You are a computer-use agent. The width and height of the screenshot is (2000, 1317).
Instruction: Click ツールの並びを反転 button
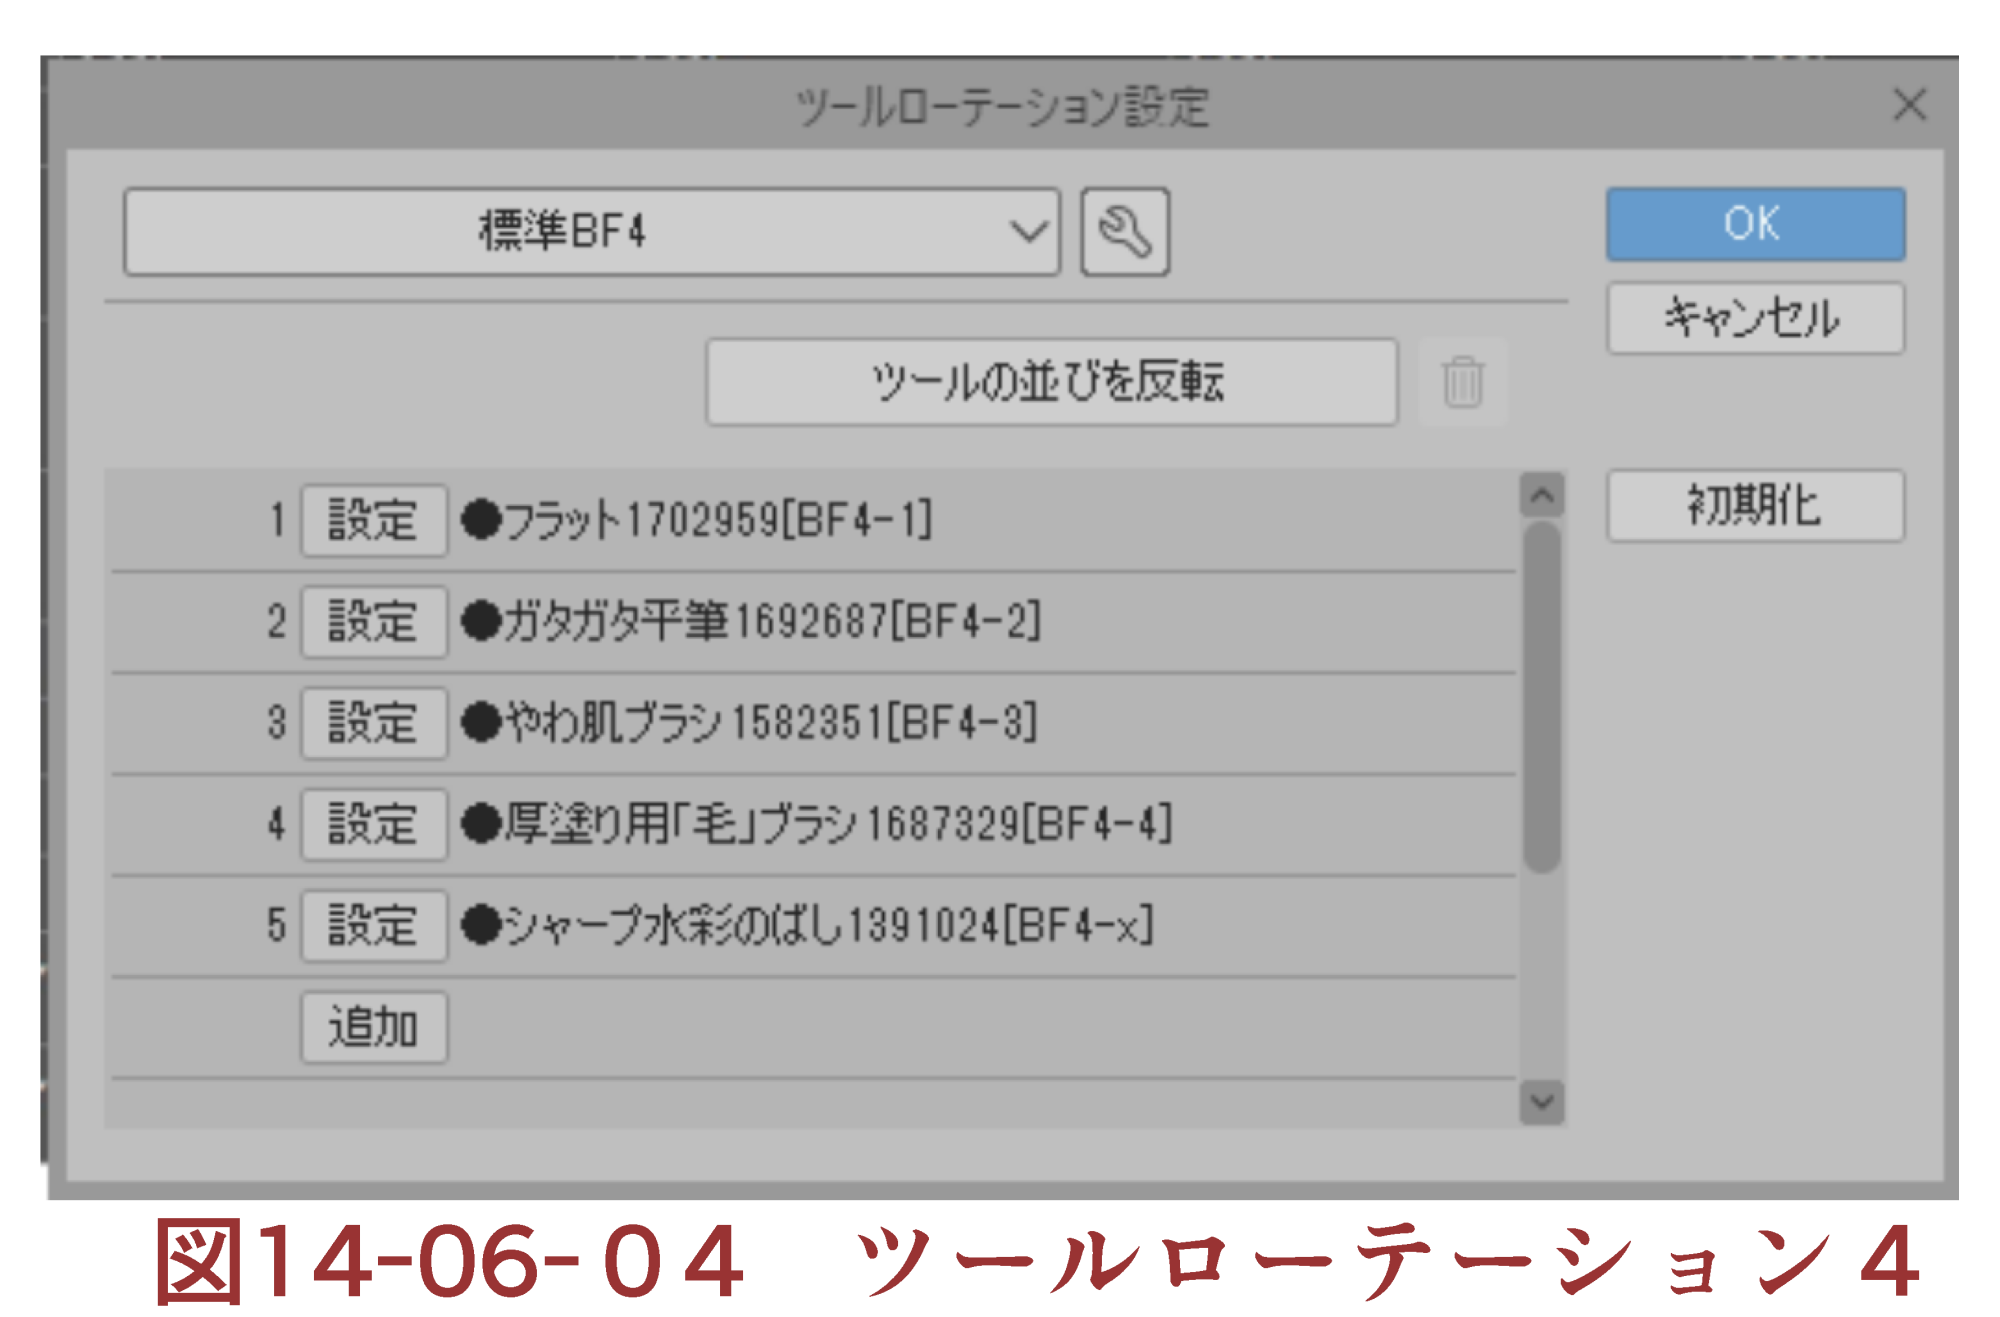[1051, 382]
